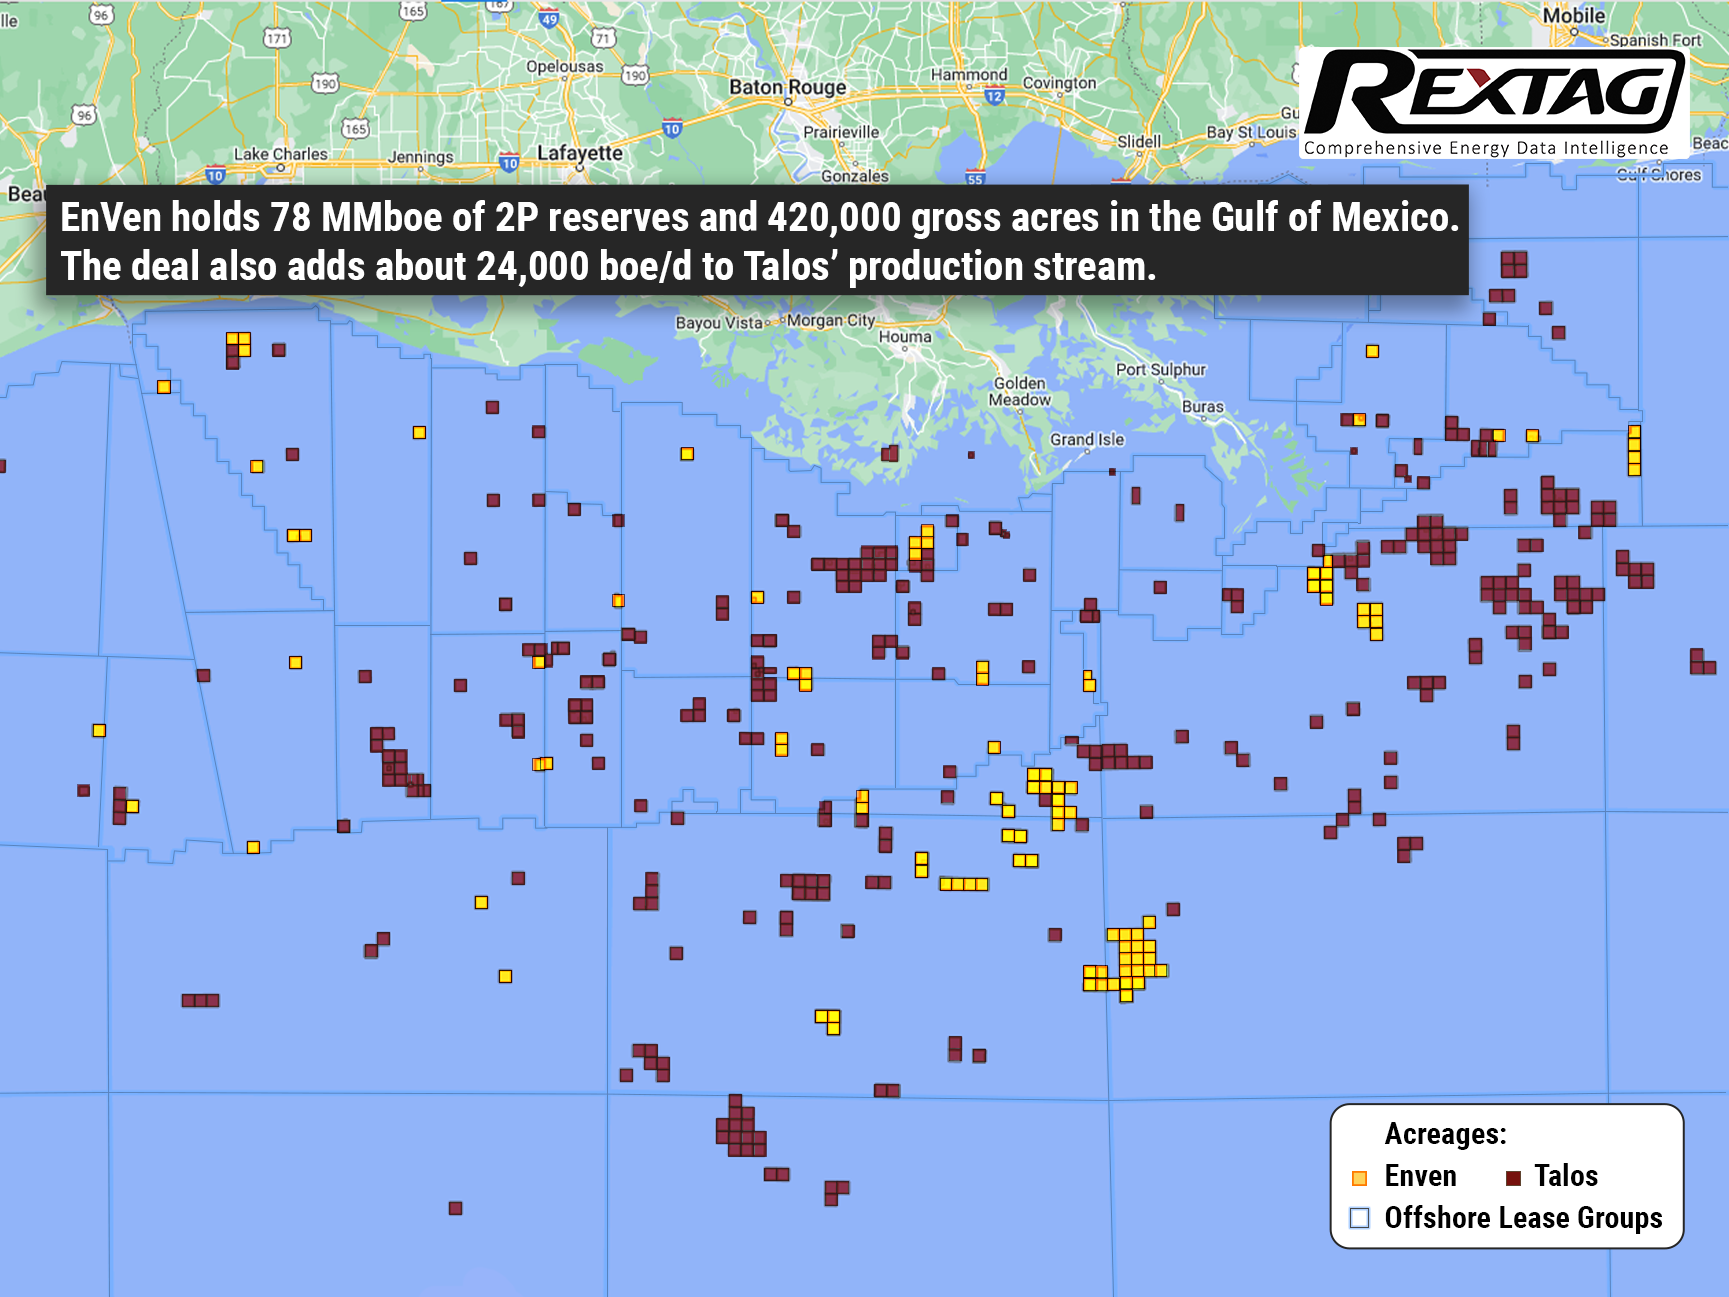The image size is (1729, 1297).
Task: Click the Talos dark red legend square
Action: click(1513, 1178)
